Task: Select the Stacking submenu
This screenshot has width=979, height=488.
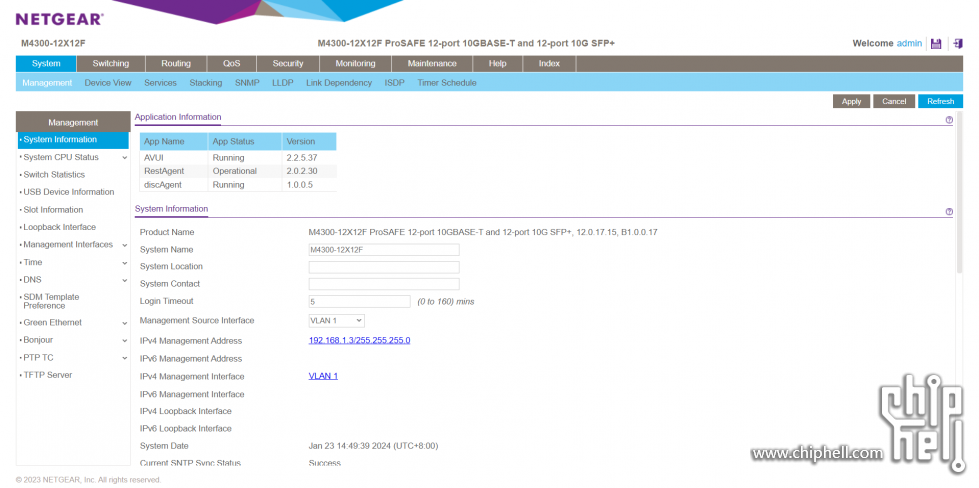Action: [205, 82]
